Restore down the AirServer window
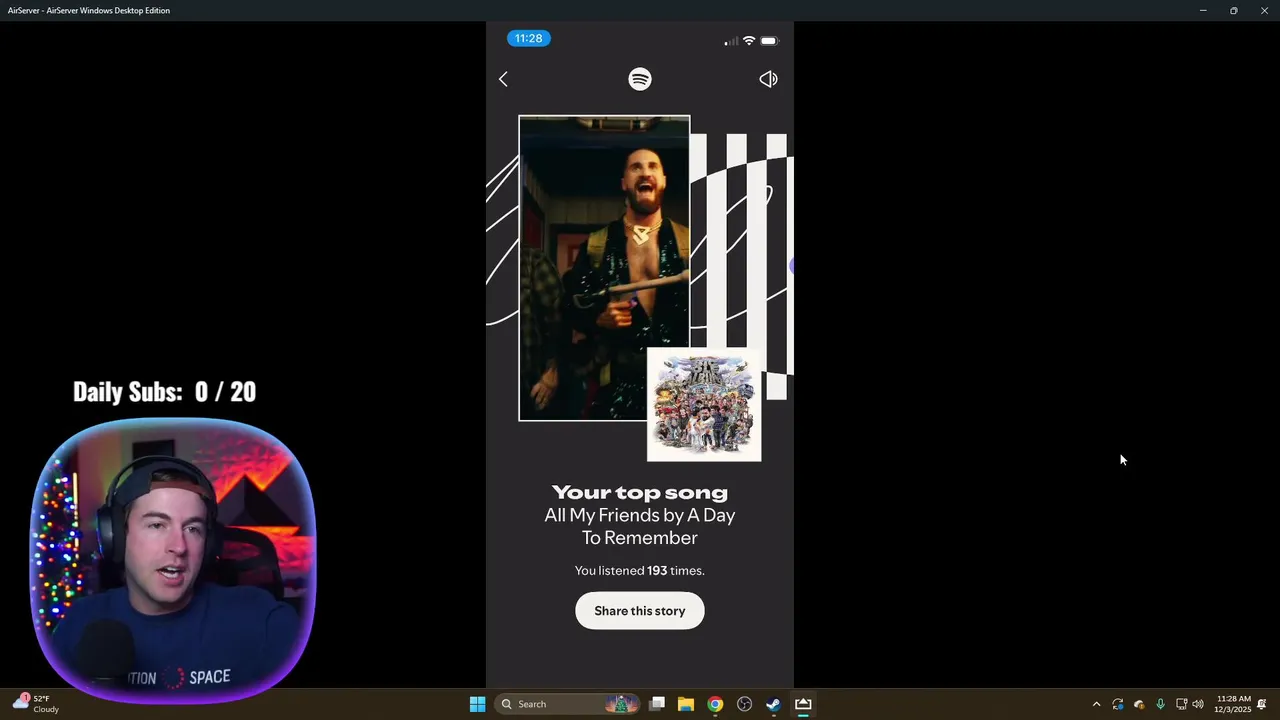Viewport: 1280px width, 720px height. (x=1234, y=10)
